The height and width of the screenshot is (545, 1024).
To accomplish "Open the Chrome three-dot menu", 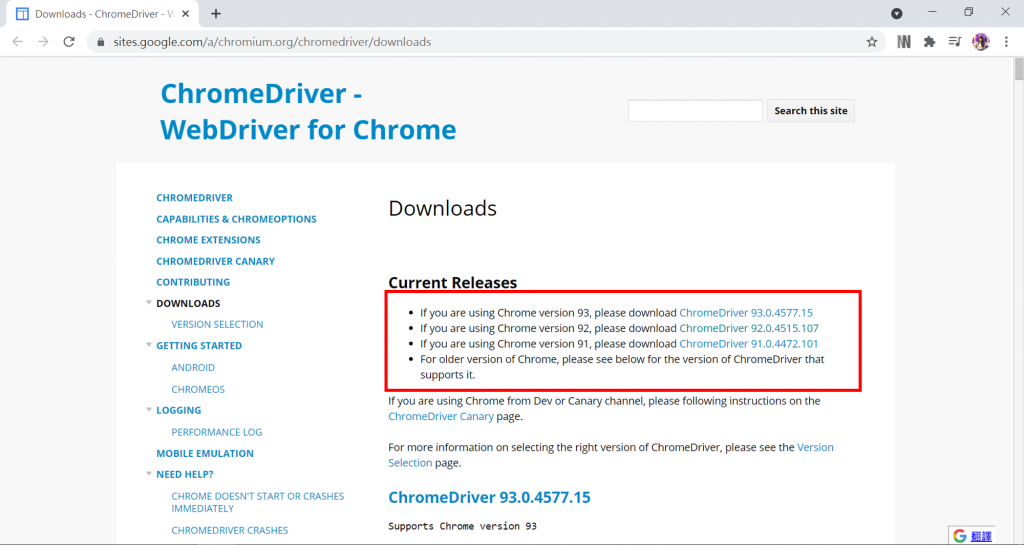I will pos(1006,42).
